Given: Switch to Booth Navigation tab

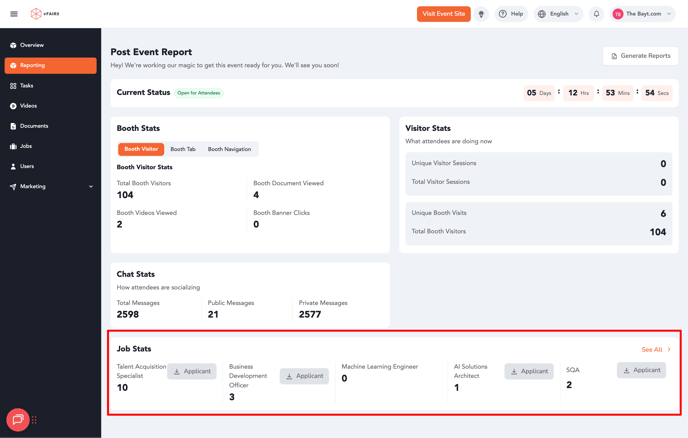Looking at the screenshot, I should tap(229, 149).
